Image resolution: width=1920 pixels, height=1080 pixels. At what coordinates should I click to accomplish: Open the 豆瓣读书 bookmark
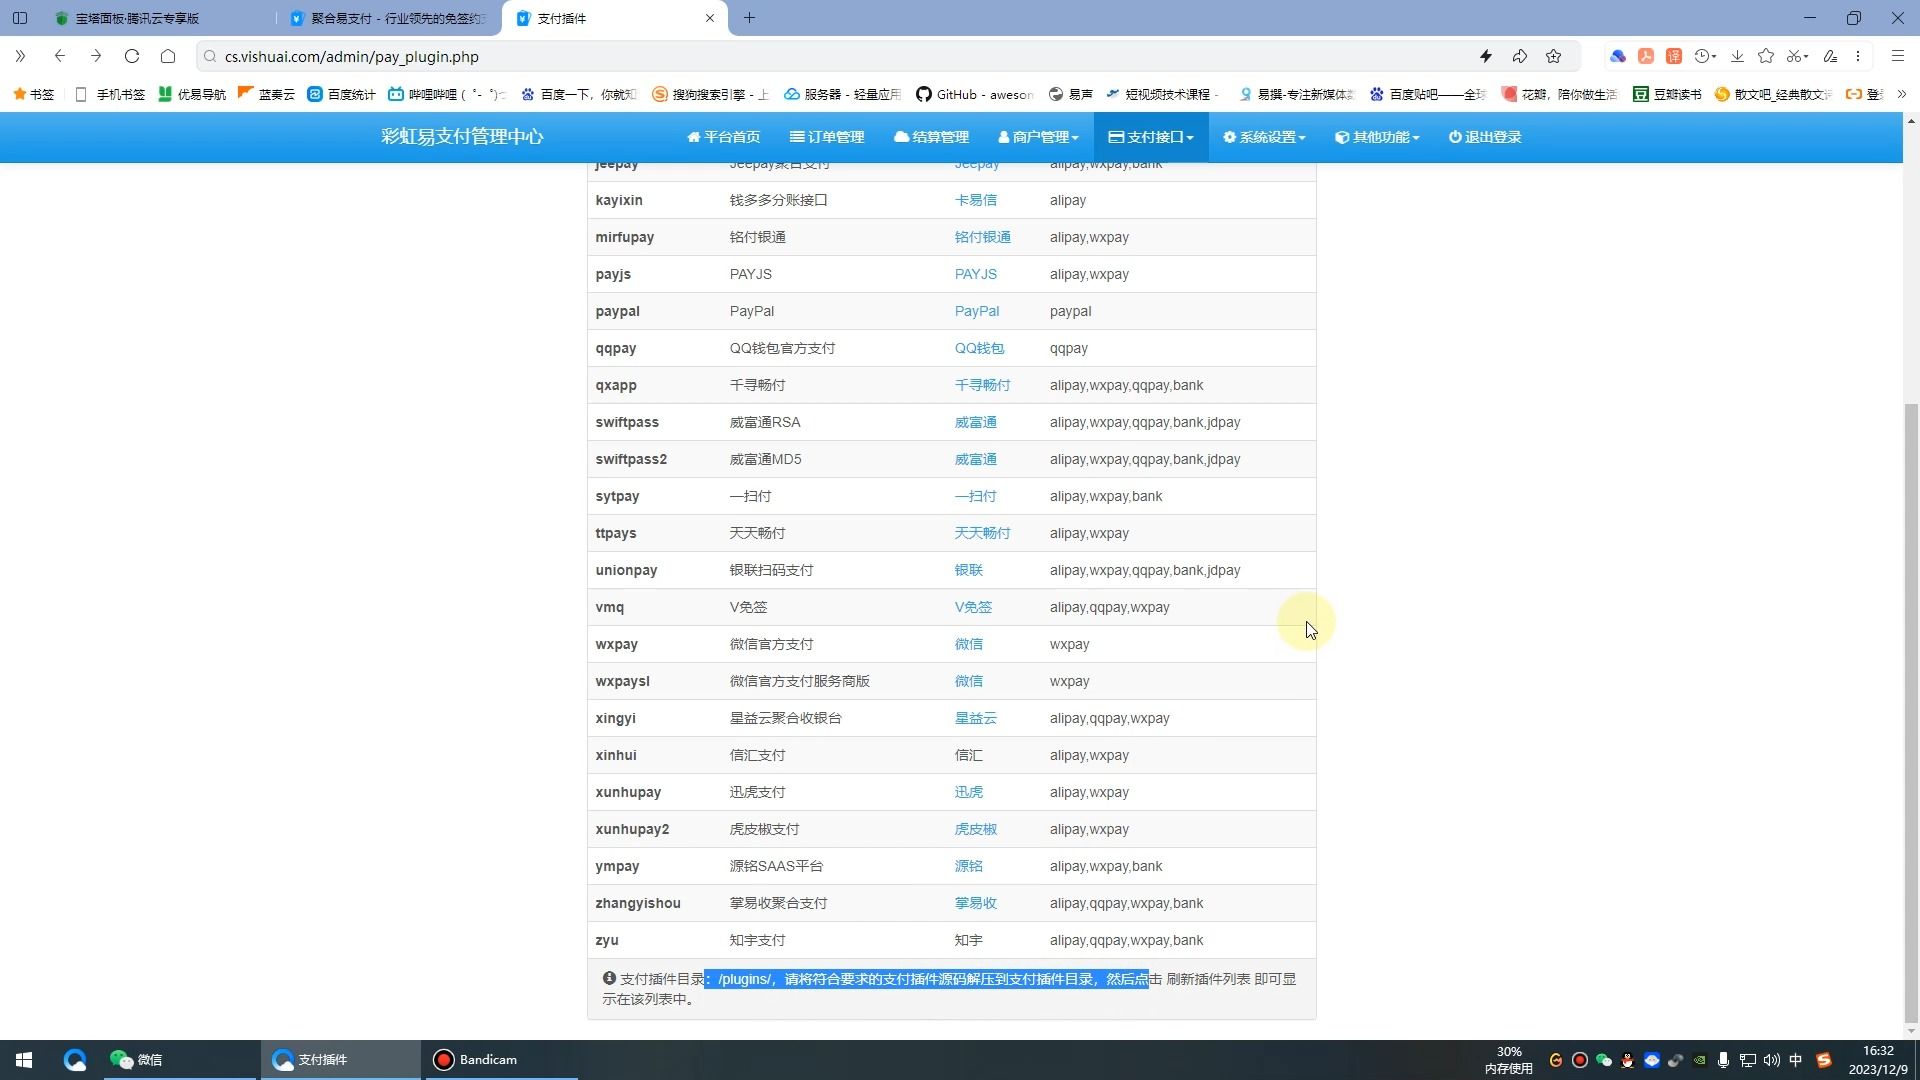[x=1667, y=94]
